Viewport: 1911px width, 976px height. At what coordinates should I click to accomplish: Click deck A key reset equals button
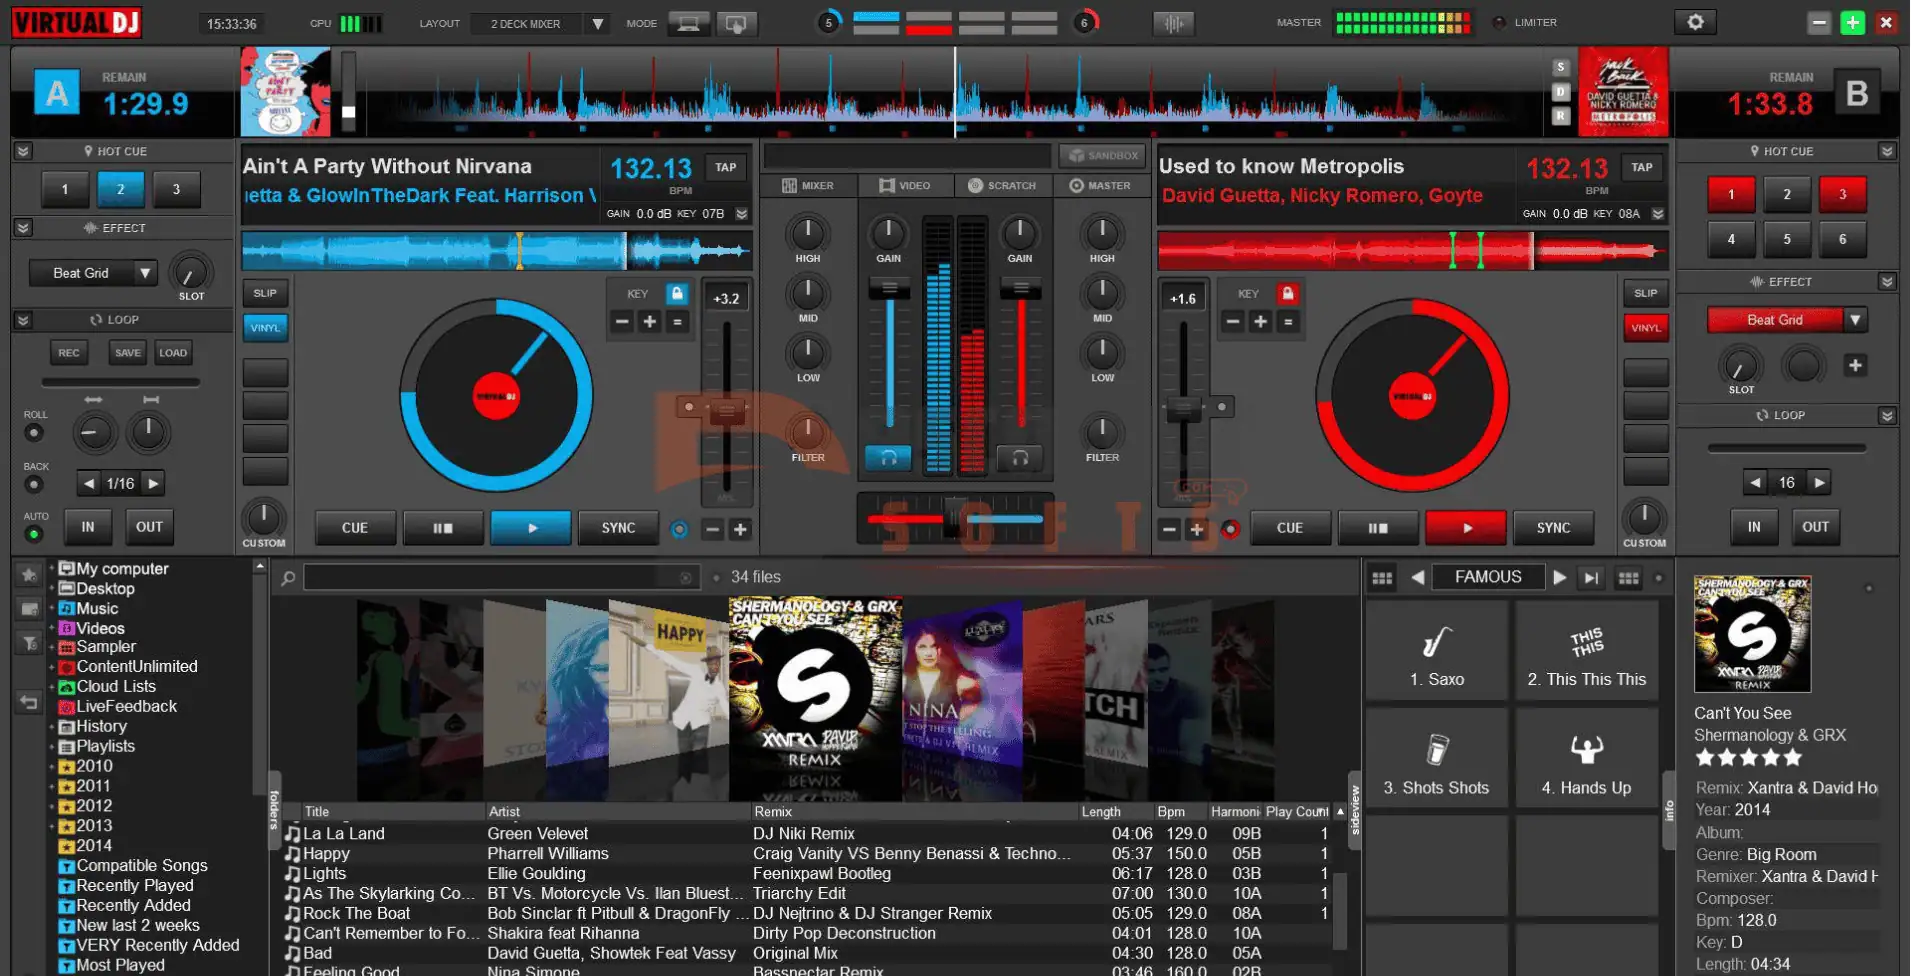[677, 321]
